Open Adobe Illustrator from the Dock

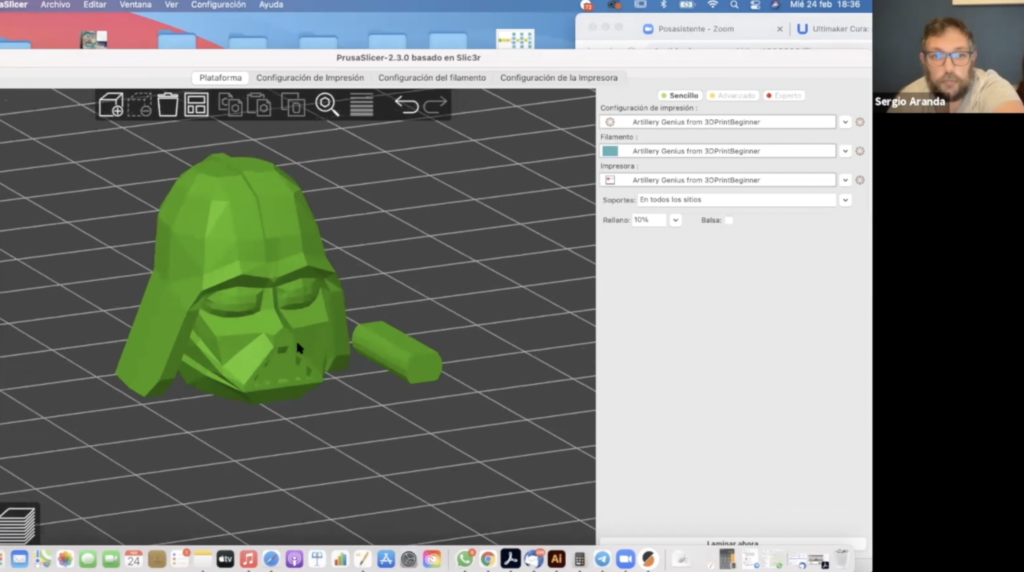pyautogui.click(x=556, y=559)
